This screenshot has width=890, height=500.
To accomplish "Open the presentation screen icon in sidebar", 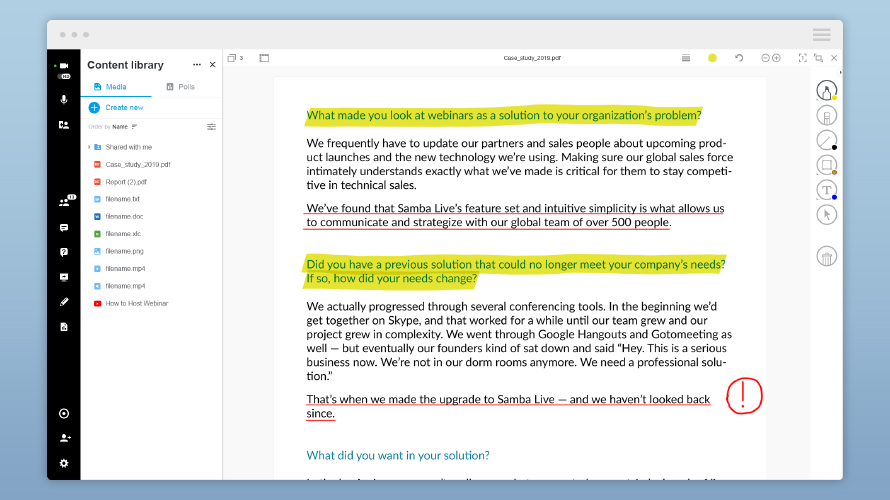I will pos(64,277).
